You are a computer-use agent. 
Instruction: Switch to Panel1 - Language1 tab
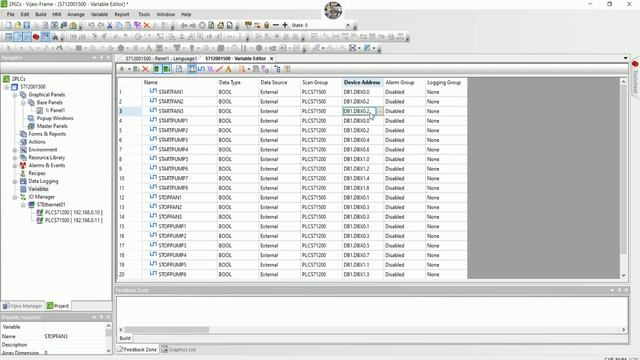tap(161, 58)
